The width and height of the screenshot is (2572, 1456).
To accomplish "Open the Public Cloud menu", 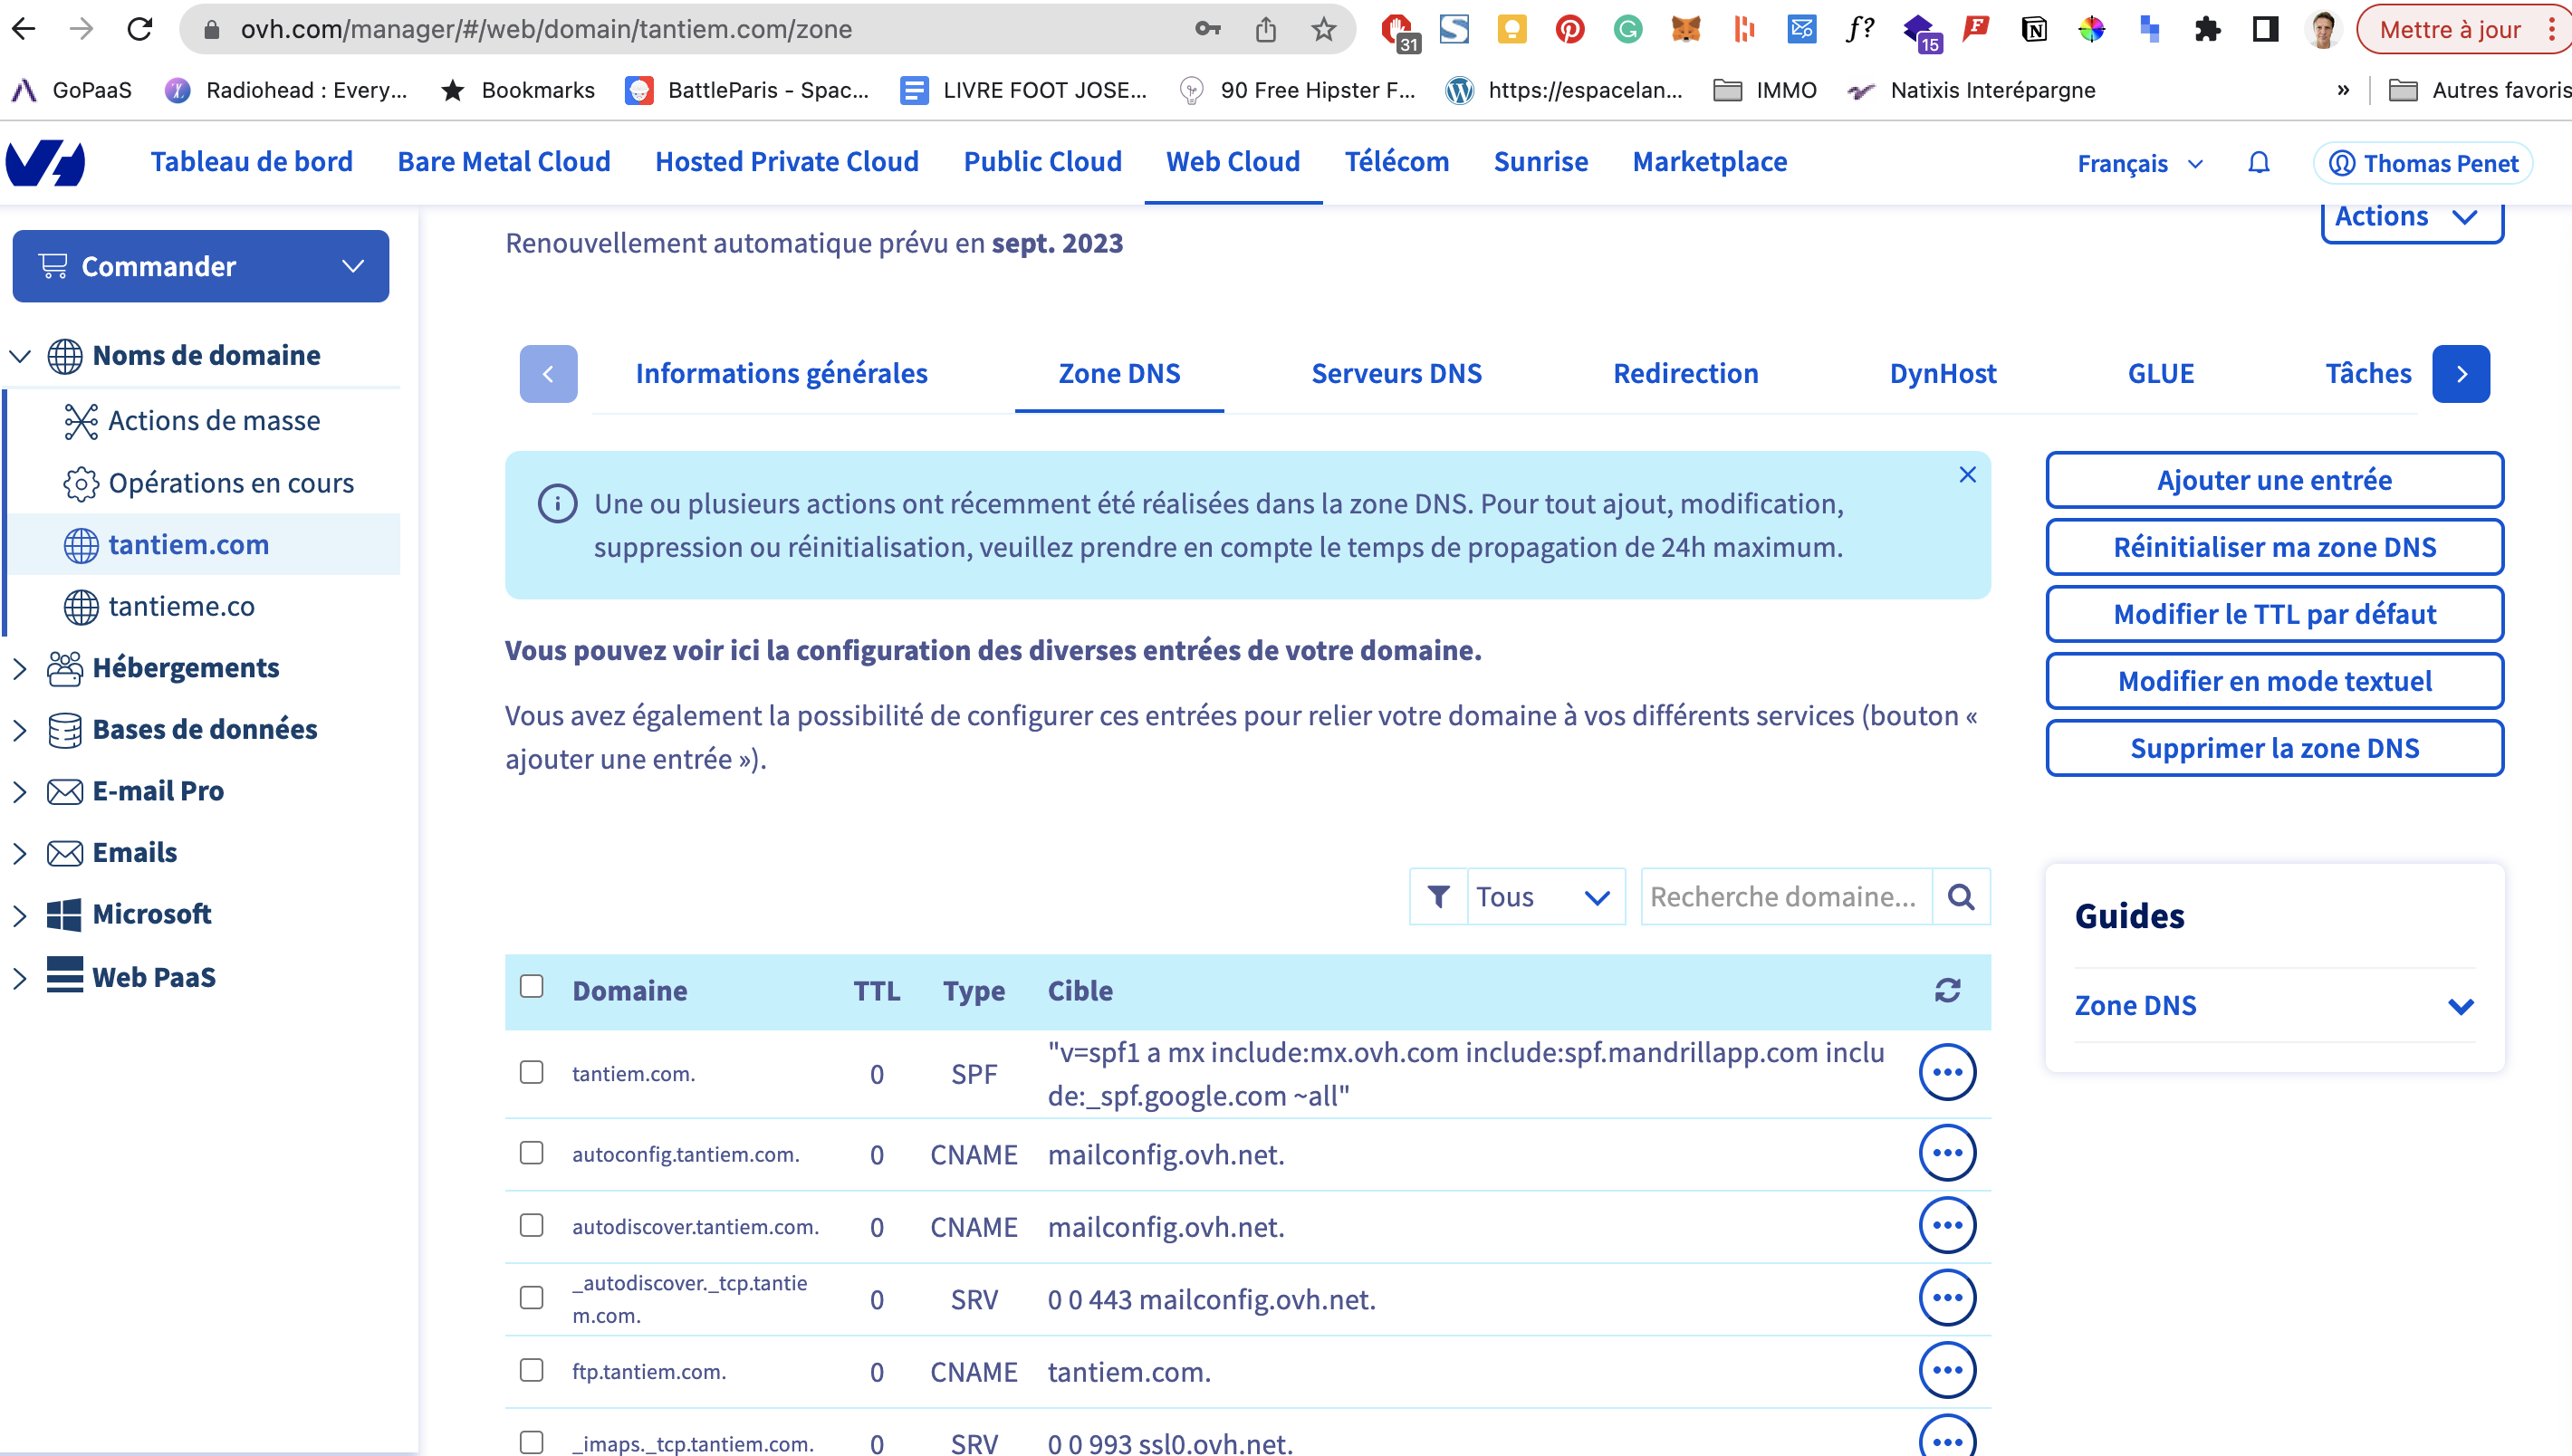I will (x=1042, y=162).
